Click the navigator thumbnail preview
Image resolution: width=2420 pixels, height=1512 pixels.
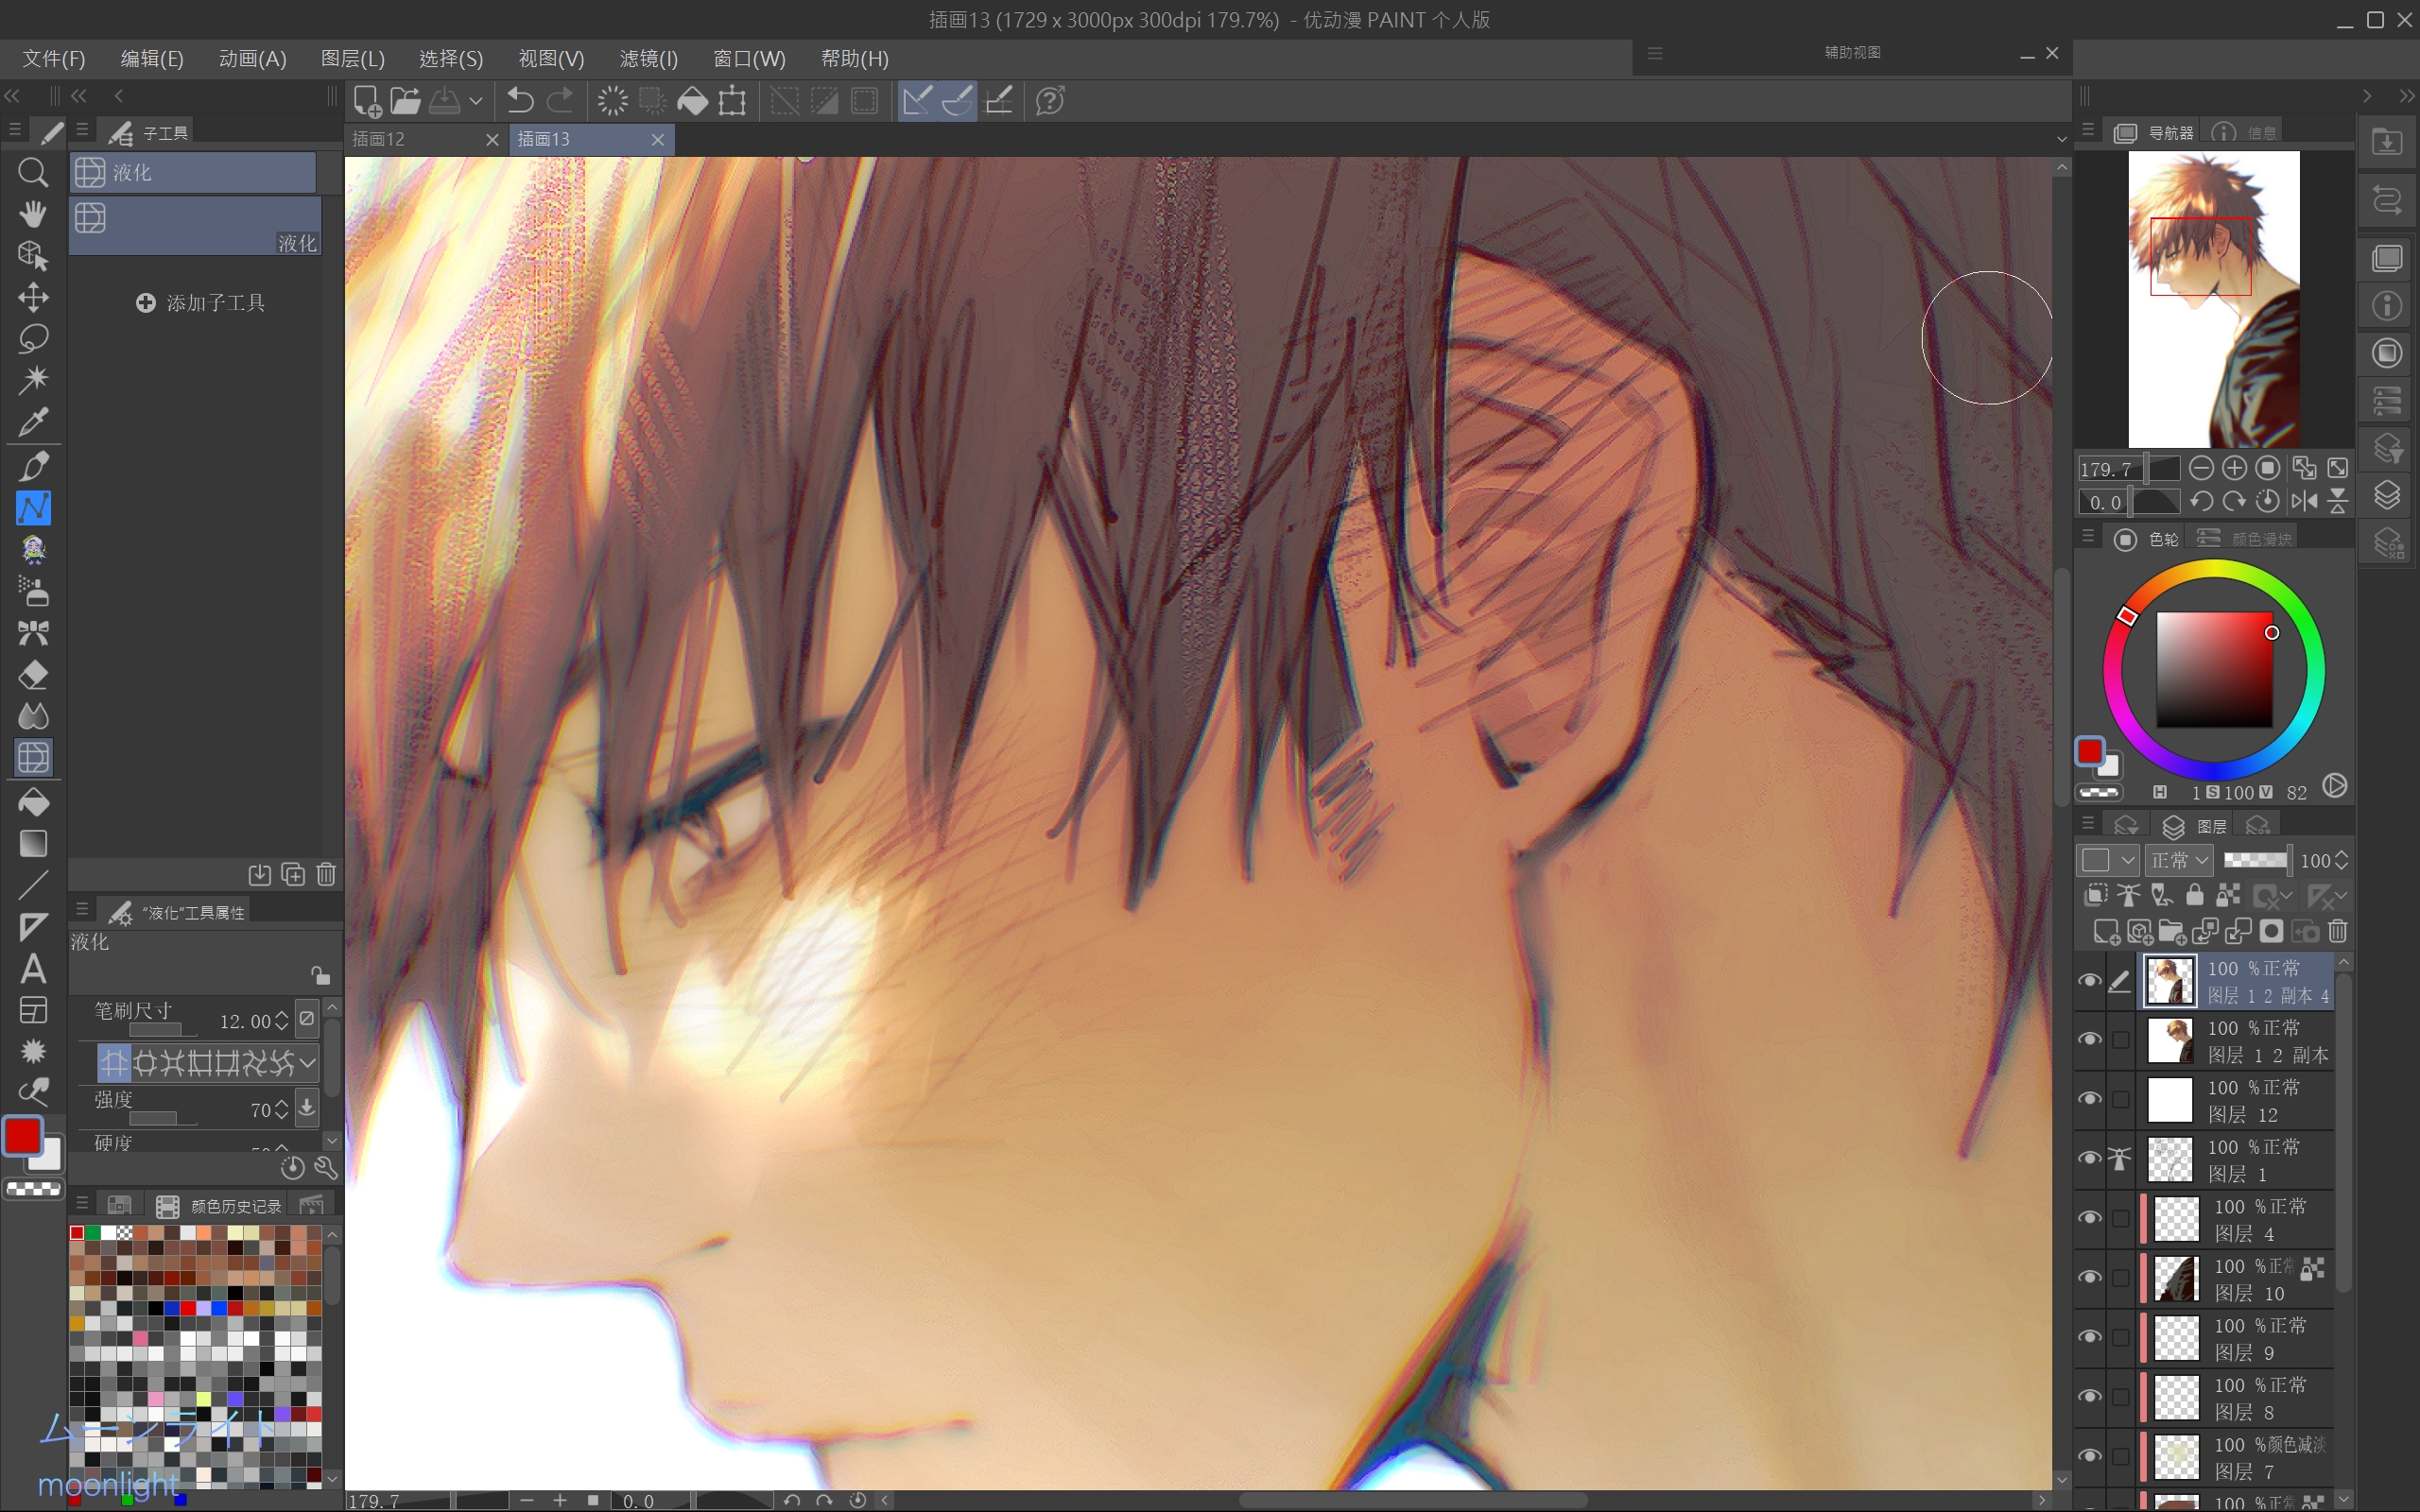click(2213, 299)
